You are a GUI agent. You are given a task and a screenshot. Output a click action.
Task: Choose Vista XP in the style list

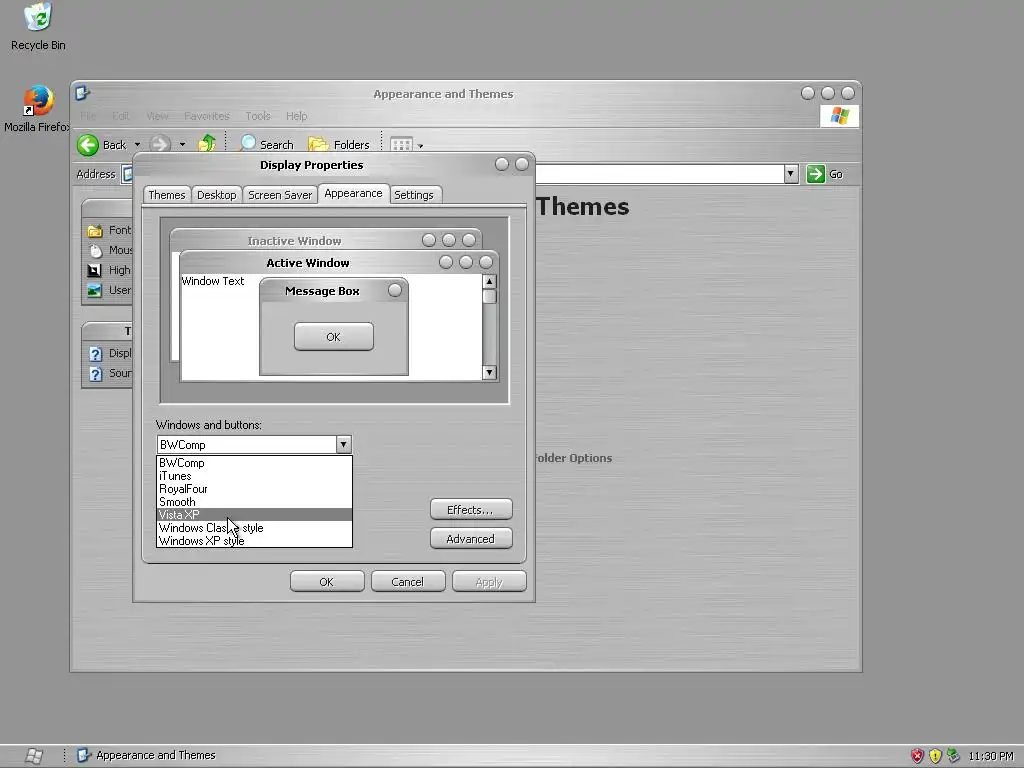[x=255, y=515]
